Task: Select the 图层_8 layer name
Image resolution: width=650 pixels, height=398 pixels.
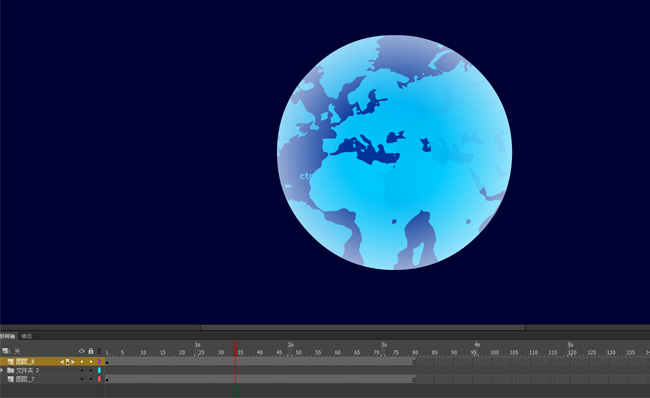Action: point(25,362)
